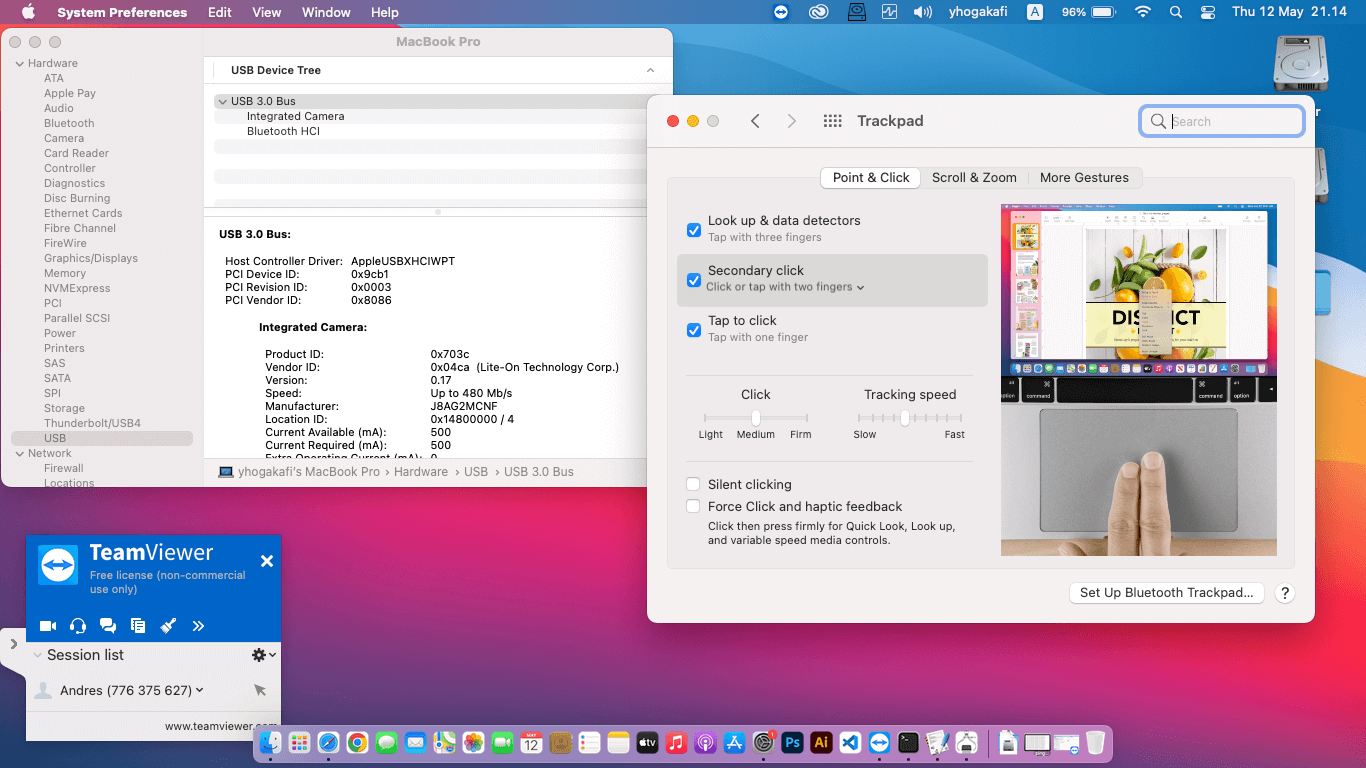This screenshot has height=768, width=1366.
Task: Click the TeamViewer video camera icon
Action: (47, 626)
